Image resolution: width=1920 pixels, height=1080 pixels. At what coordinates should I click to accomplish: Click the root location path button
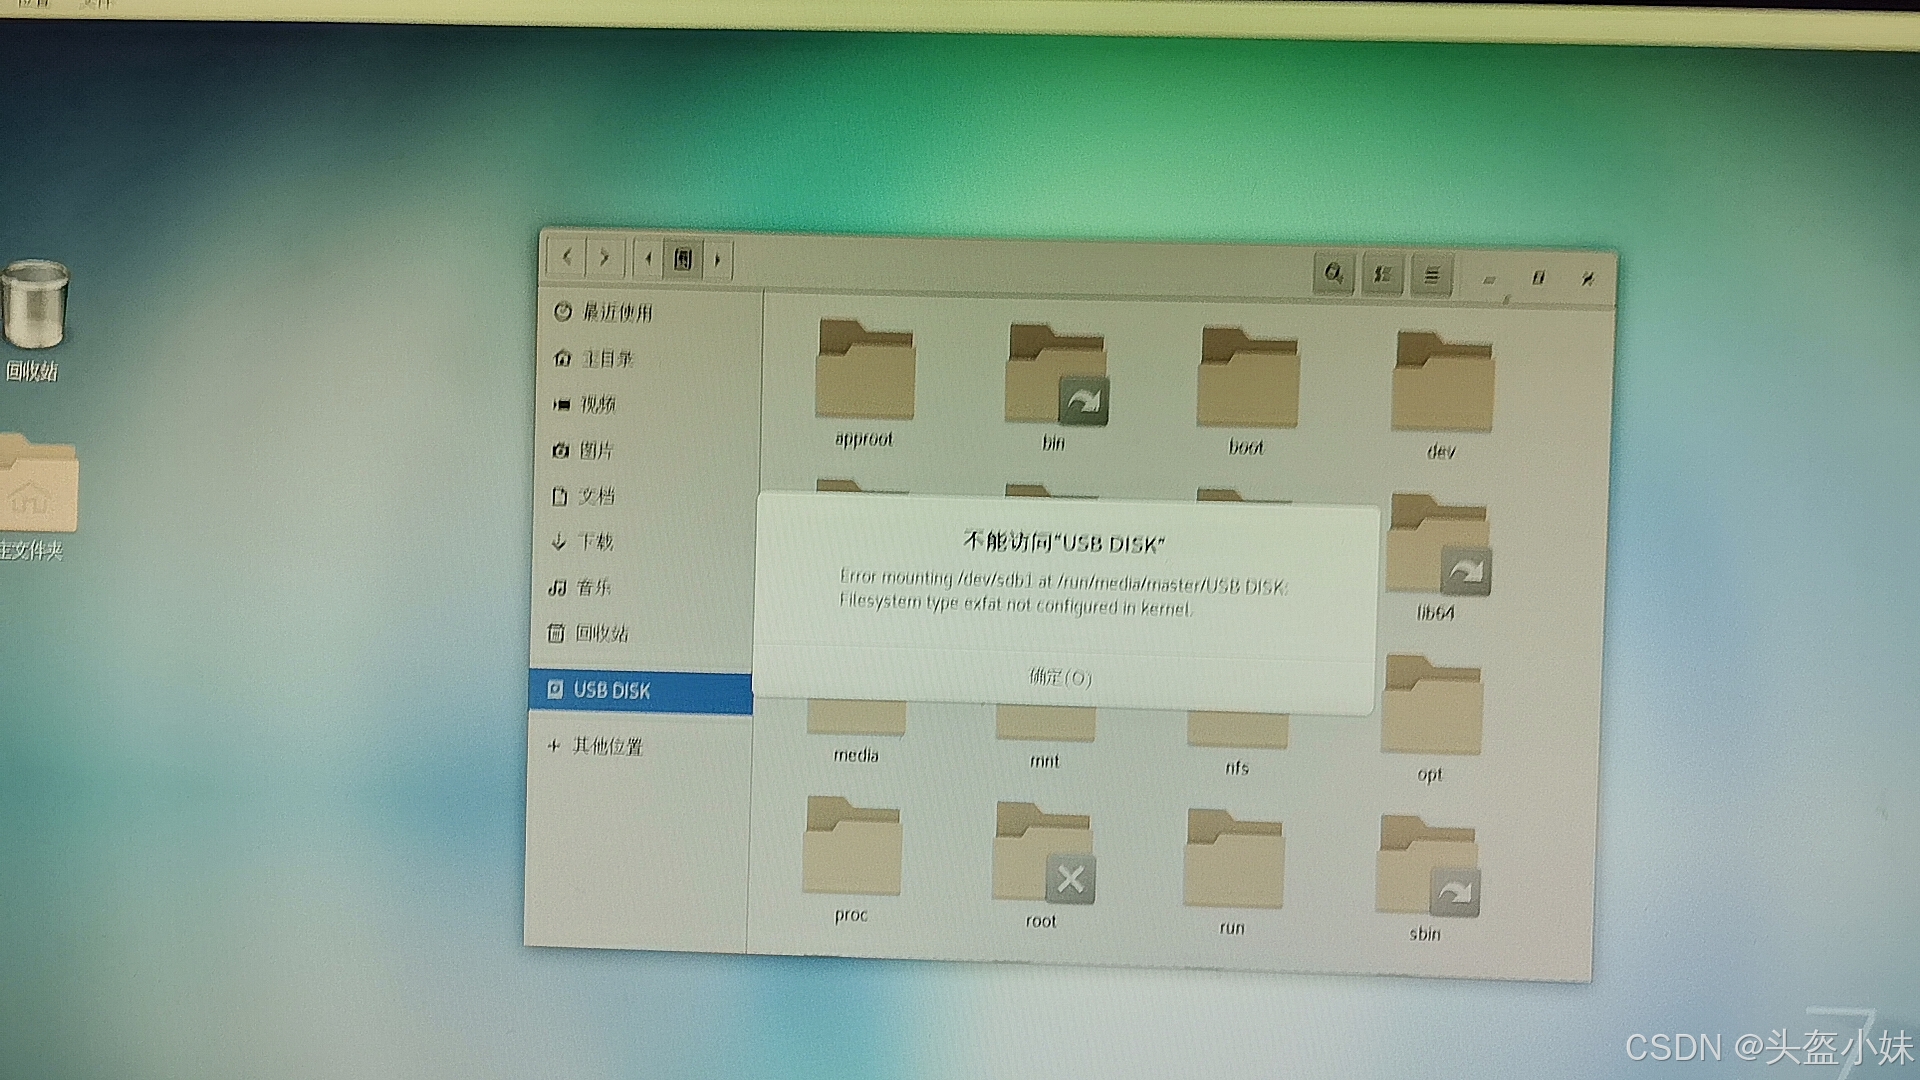tap(683, 260)
